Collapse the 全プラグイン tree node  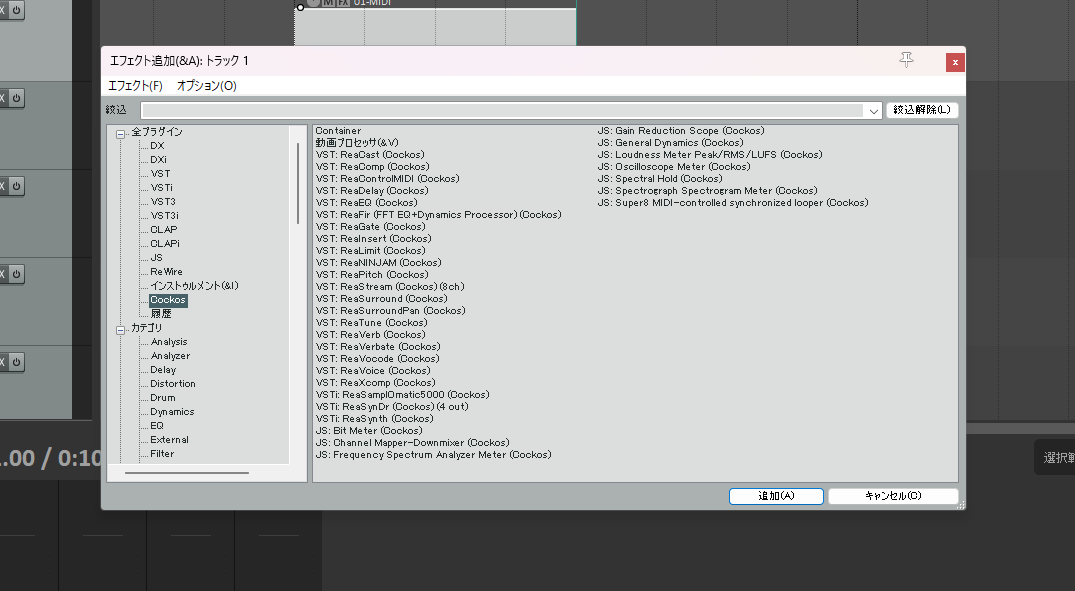[121, 134]
